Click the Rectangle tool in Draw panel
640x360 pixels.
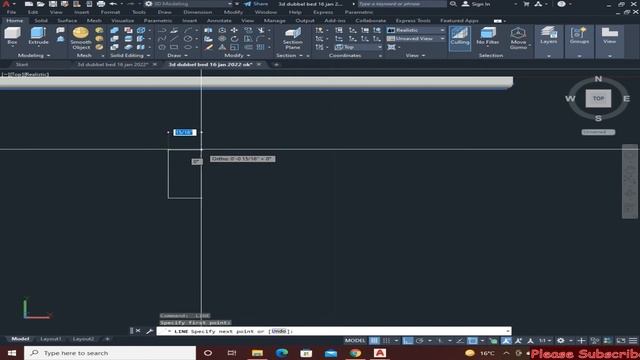pyautogui.click(x=174, y=47)
